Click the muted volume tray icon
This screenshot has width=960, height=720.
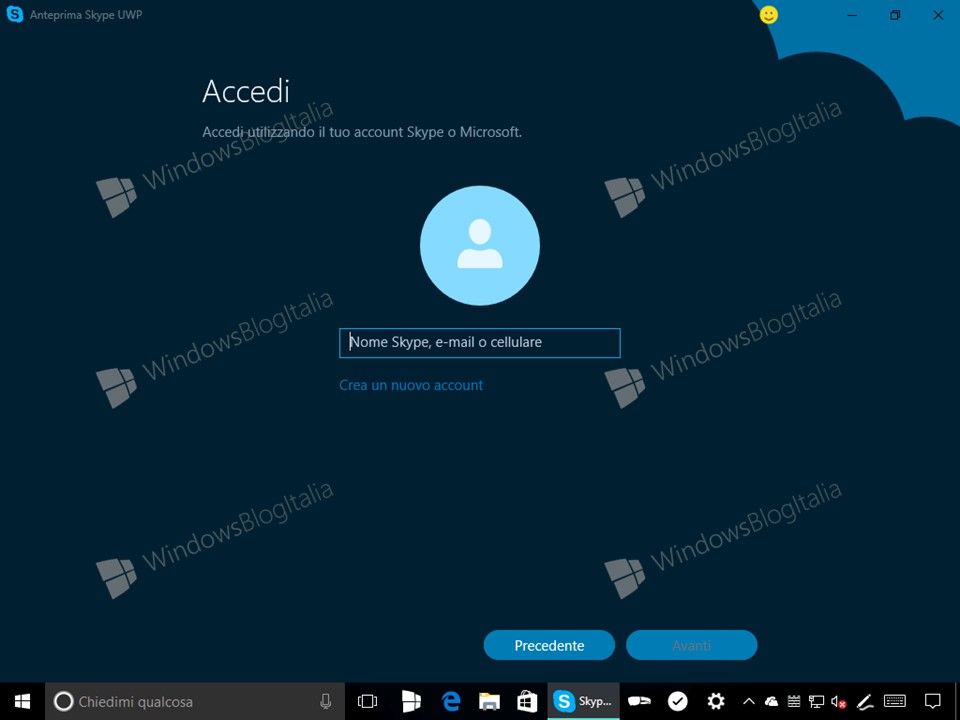tap(839, 702)
